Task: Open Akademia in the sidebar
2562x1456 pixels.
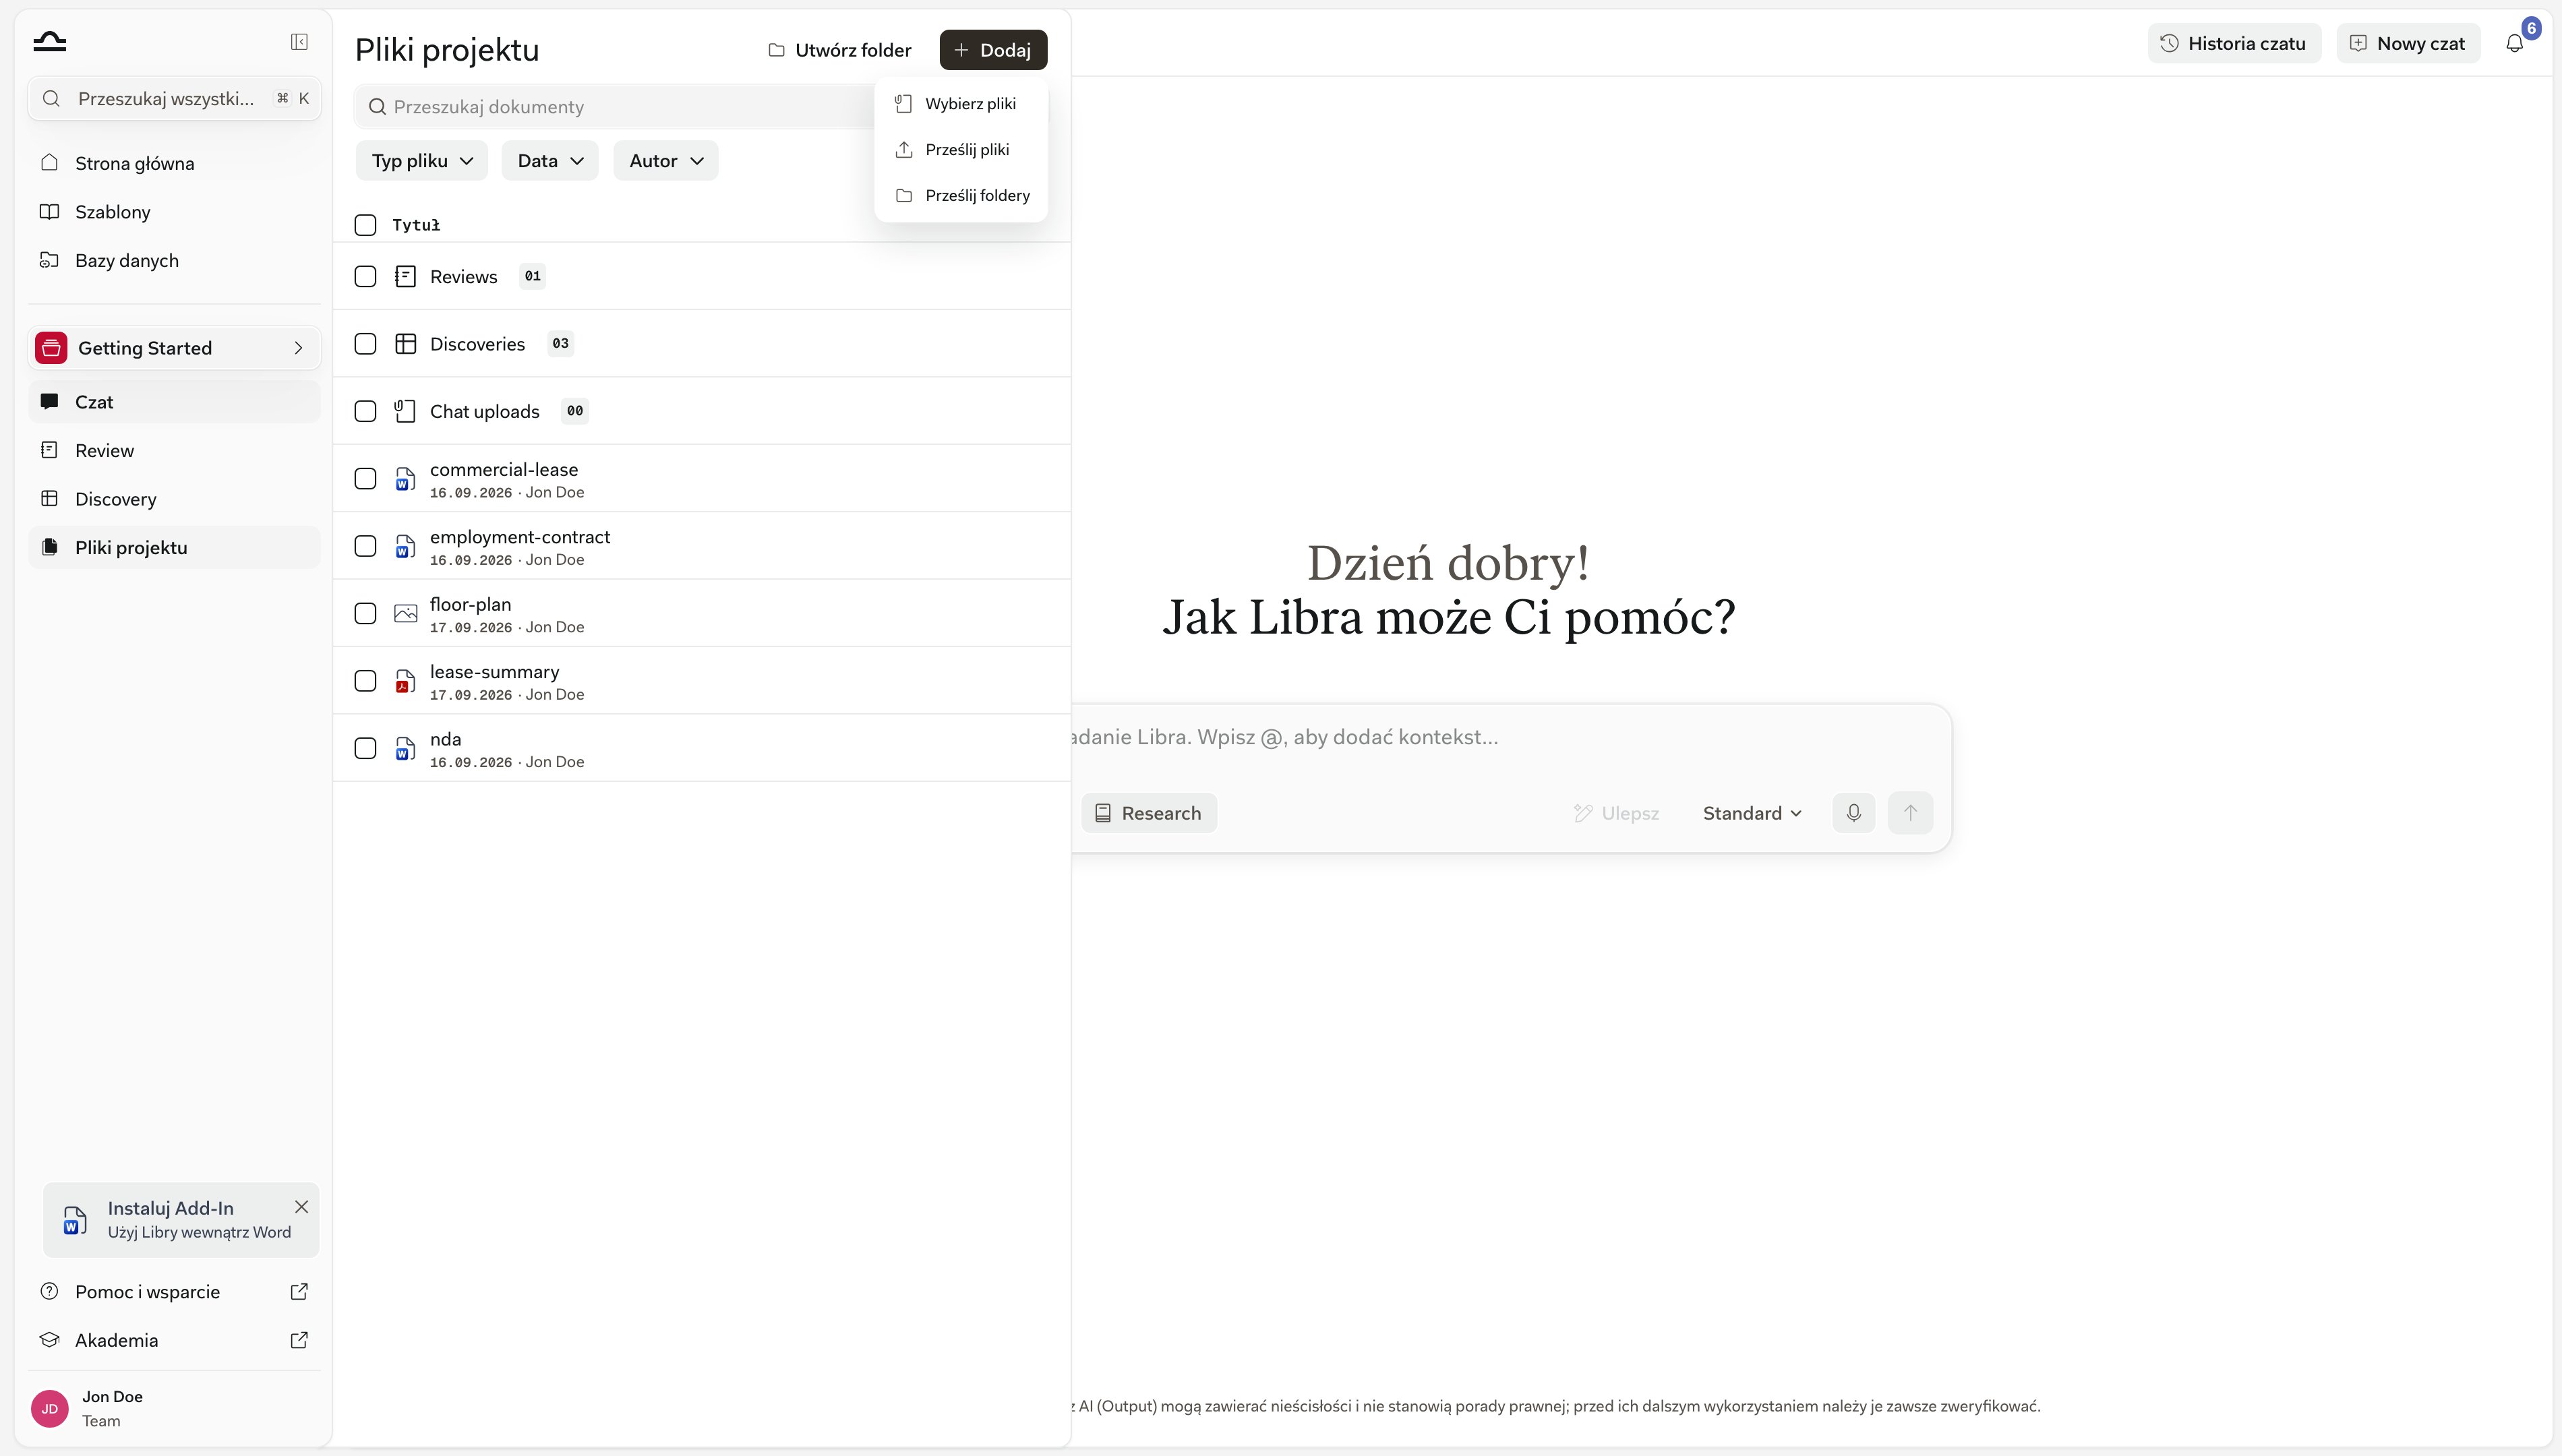Action: coord(174,1340)
